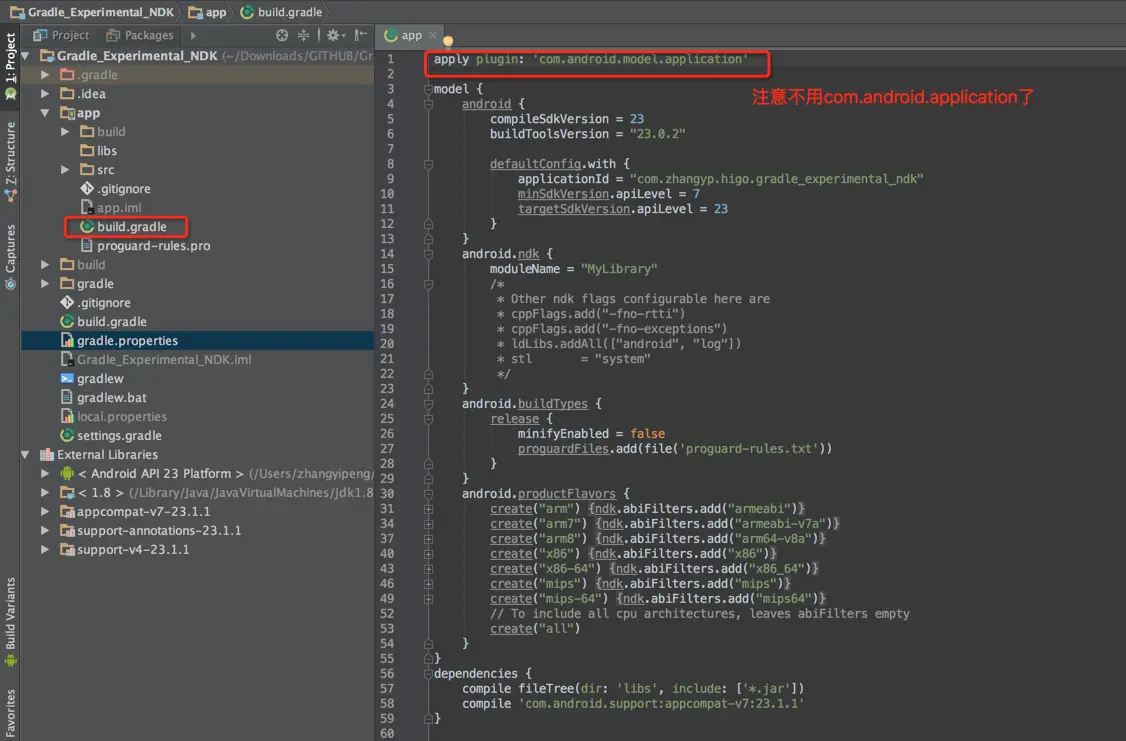1126x741 pixels.
Task: Unfold create("arm") block at line 31
Action: click(428, 509)
